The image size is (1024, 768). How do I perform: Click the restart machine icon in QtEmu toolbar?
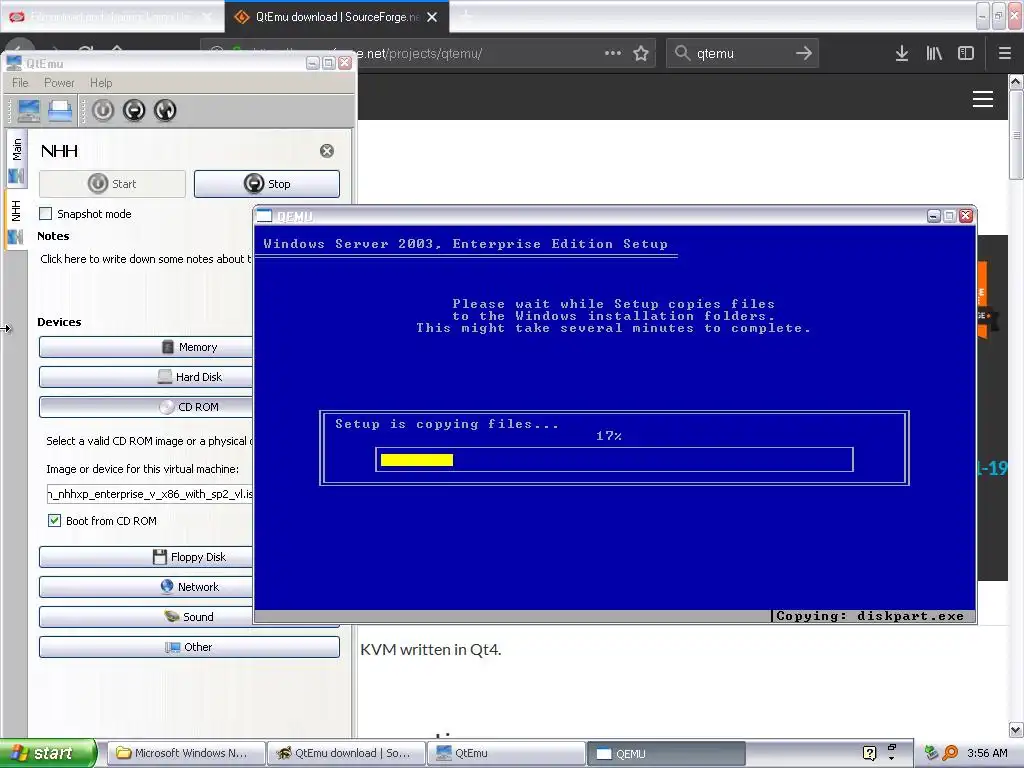165,110
